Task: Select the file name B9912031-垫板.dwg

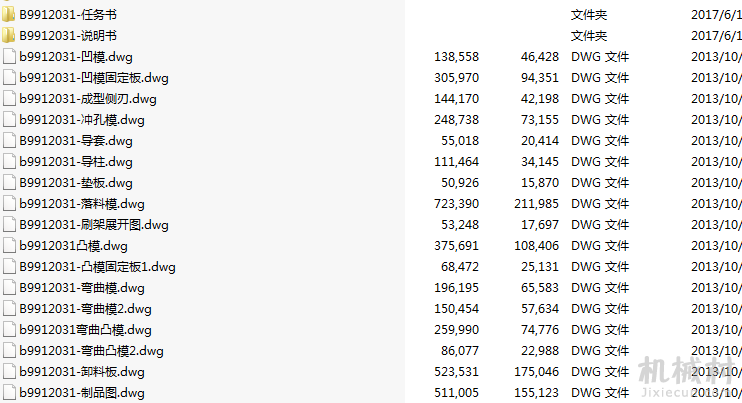Action: point(76,183)
